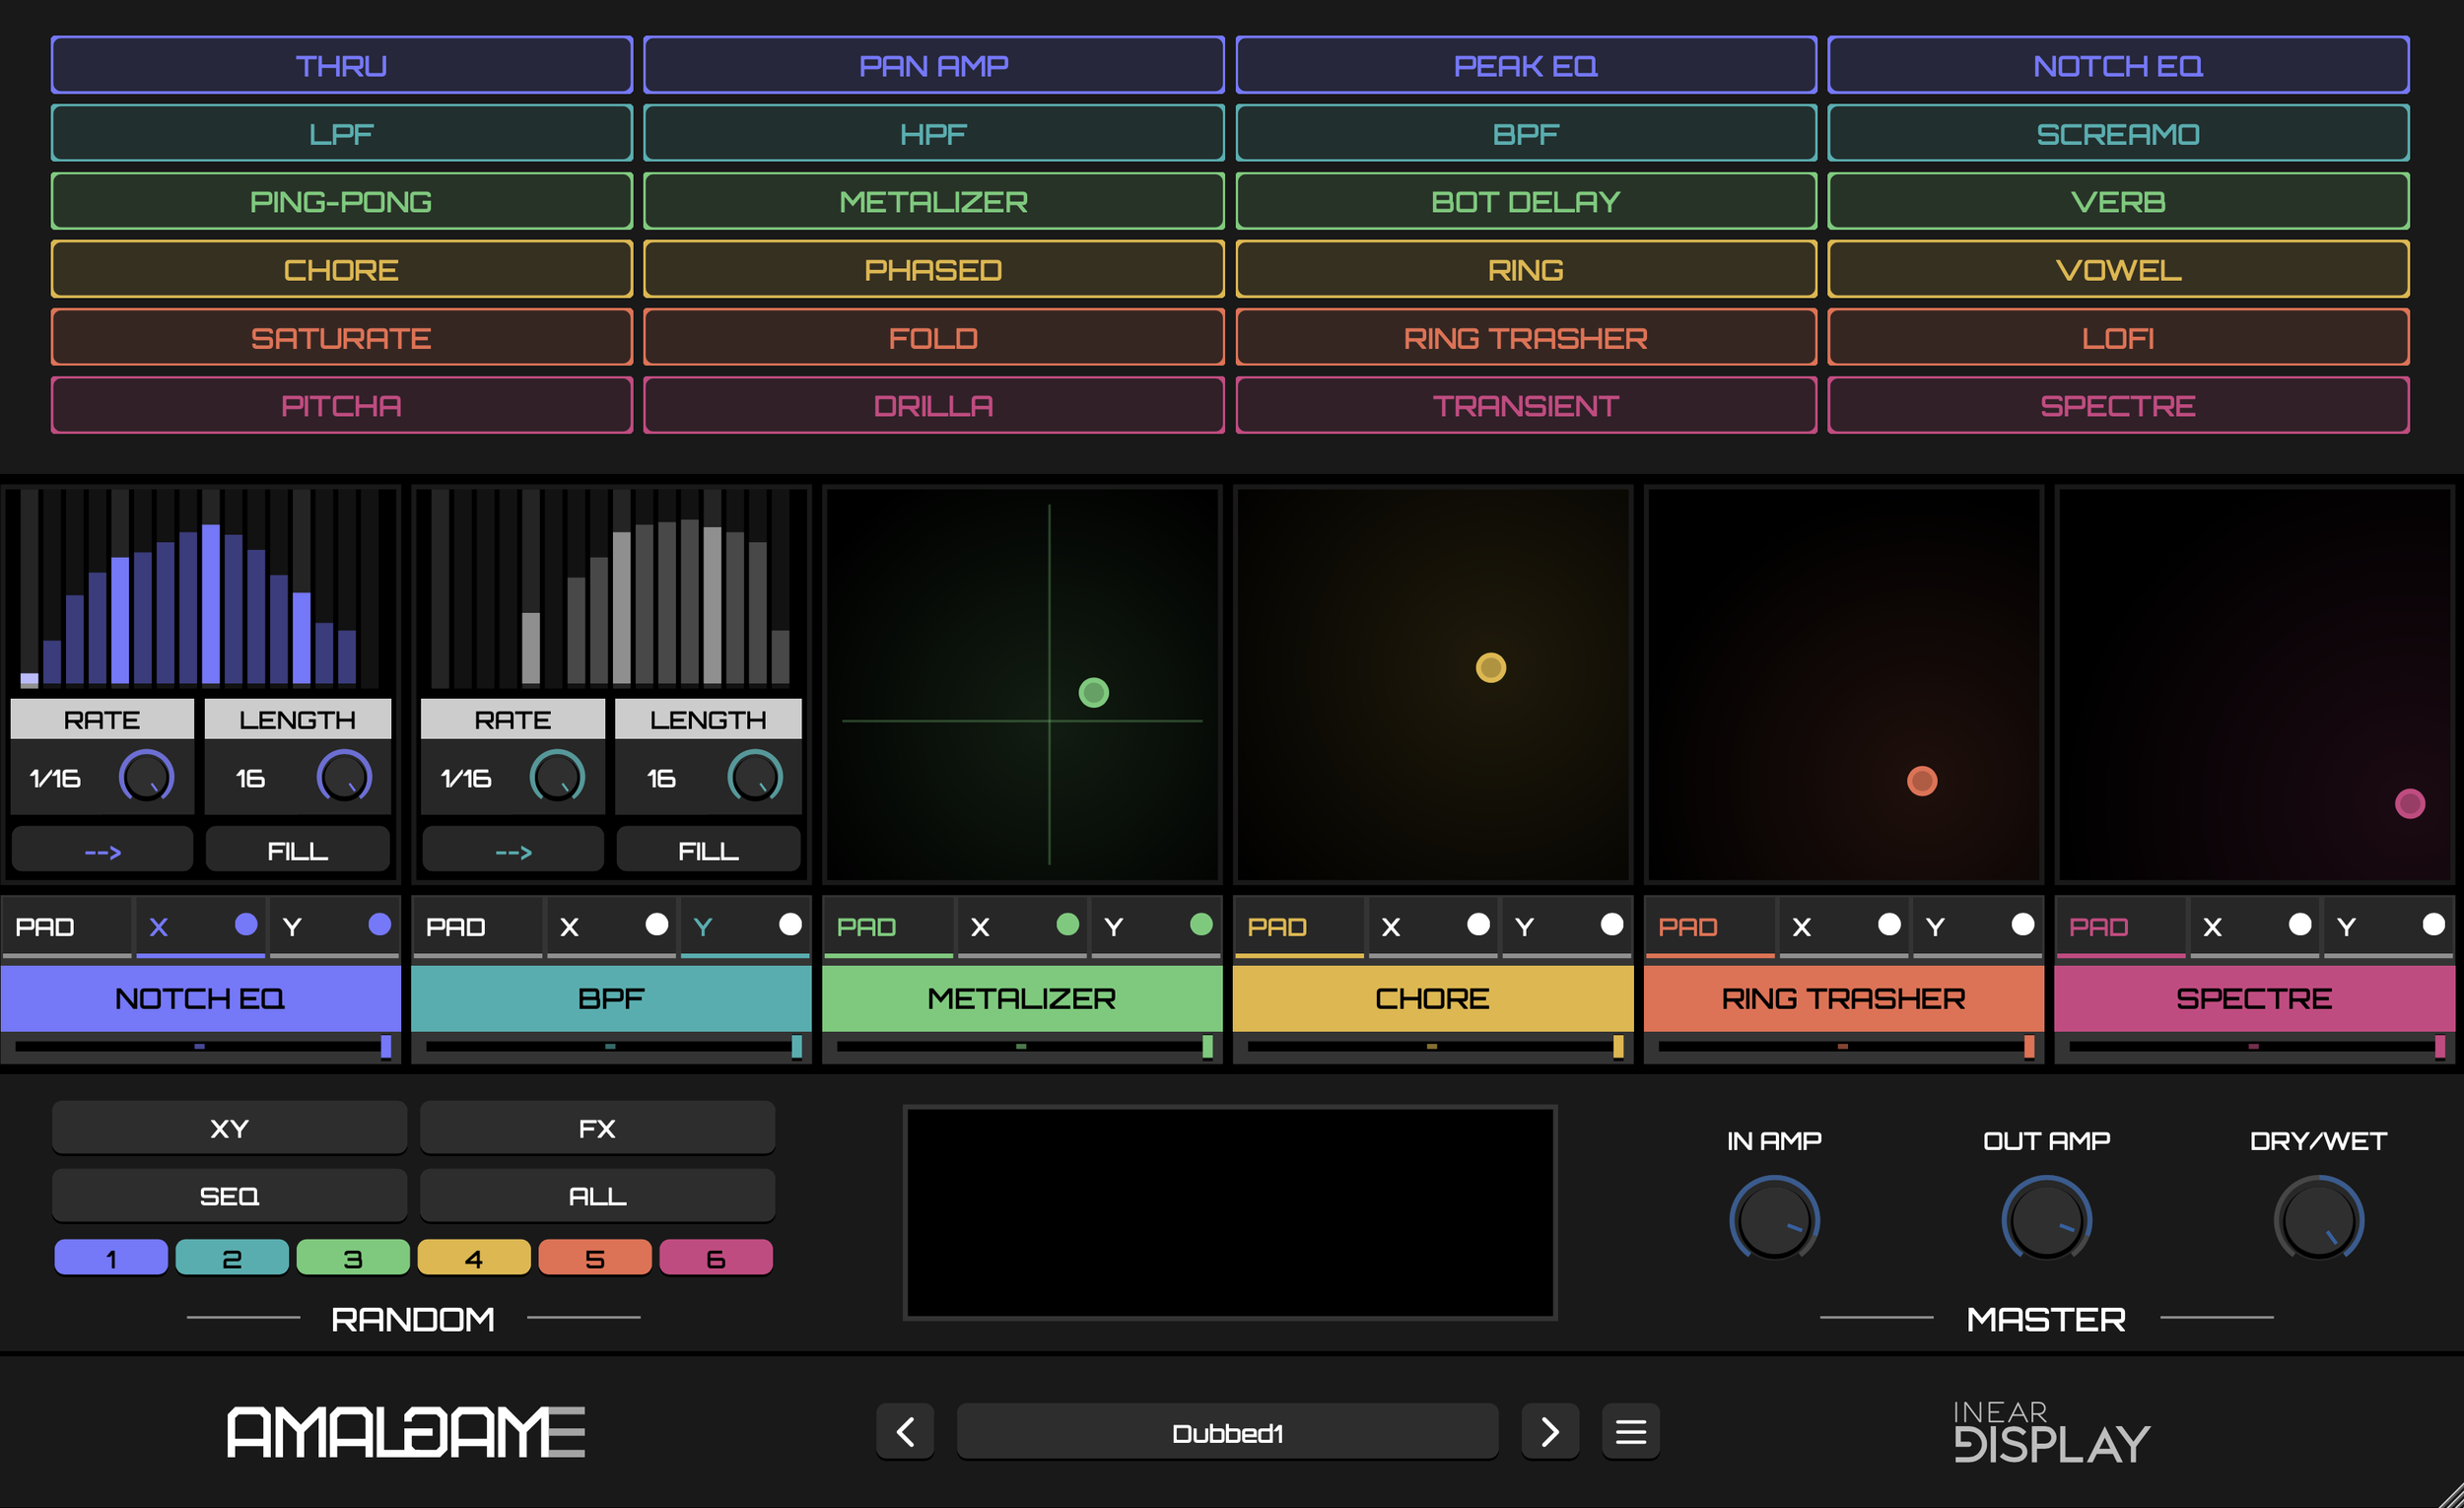This screenshot has width=2464, height=1508.
Task: Click the Notch EQ FILL button
Action: (x=297, y=851)
